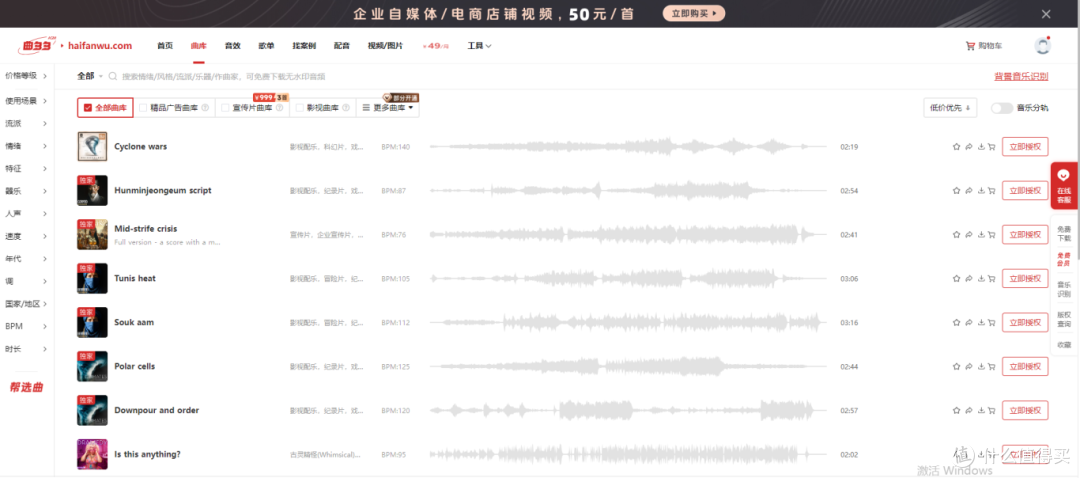Open 在线客服 online support widget

click(1063, 186)
